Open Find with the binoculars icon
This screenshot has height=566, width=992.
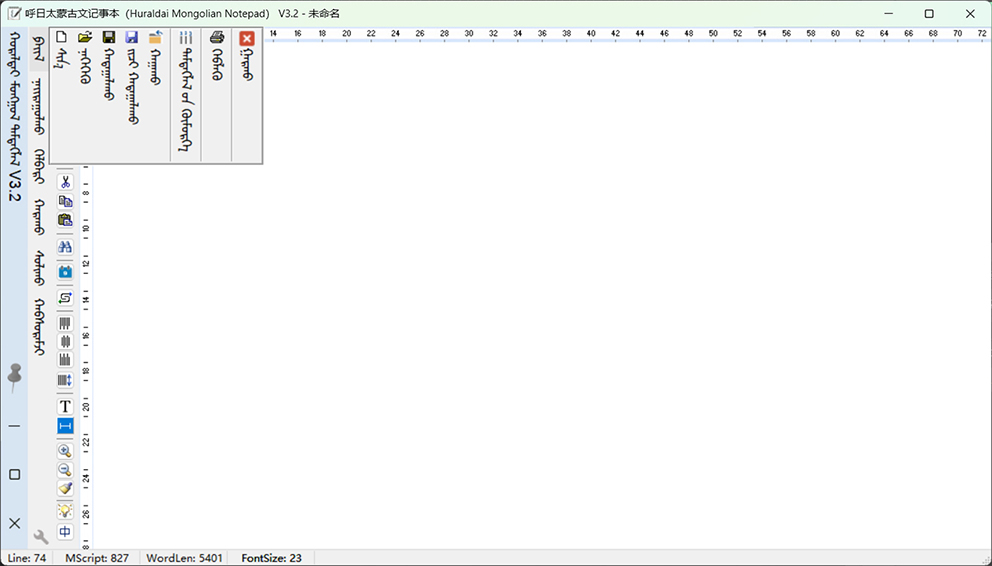65,246
